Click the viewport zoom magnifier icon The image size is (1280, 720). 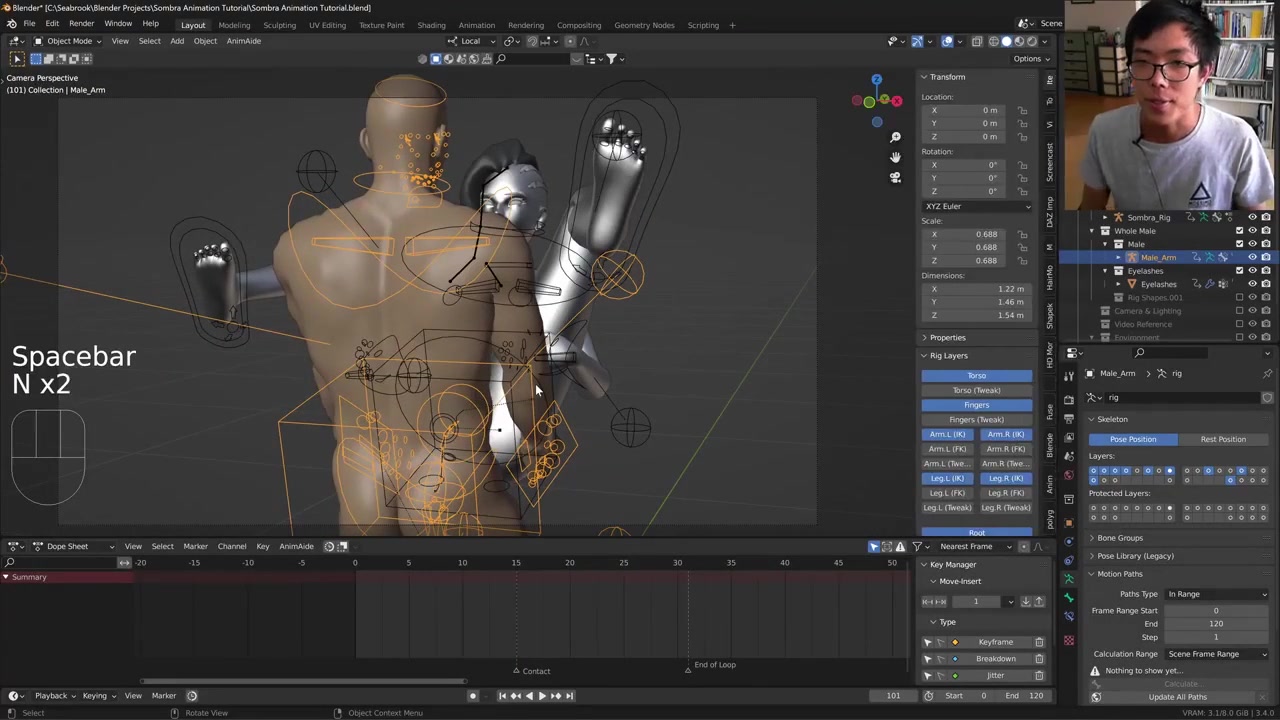click(x=895, y=137)
